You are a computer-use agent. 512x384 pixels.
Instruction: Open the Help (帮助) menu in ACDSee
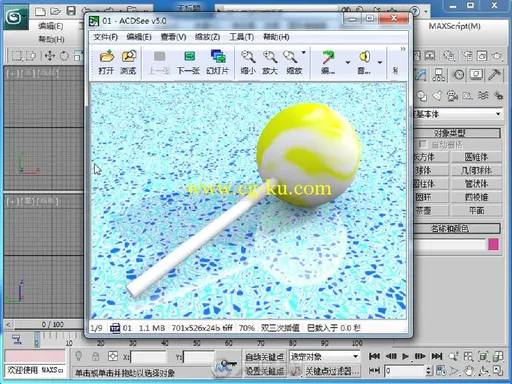(x=276, y=37)
